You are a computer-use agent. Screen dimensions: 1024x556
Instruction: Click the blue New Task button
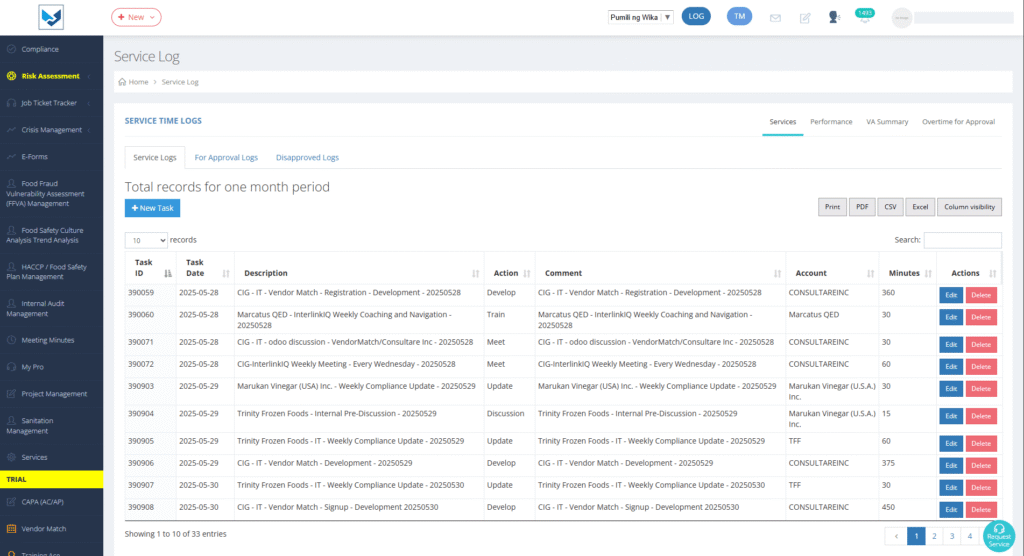point(152,208)
